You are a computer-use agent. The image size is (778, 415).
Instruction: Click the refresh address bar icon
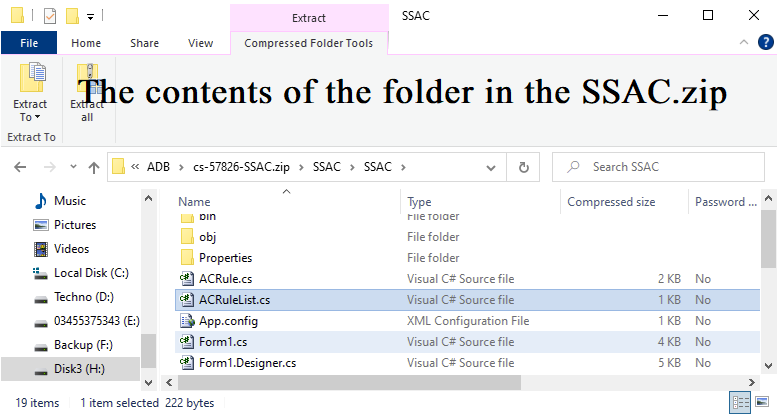[x=523, y=167]
